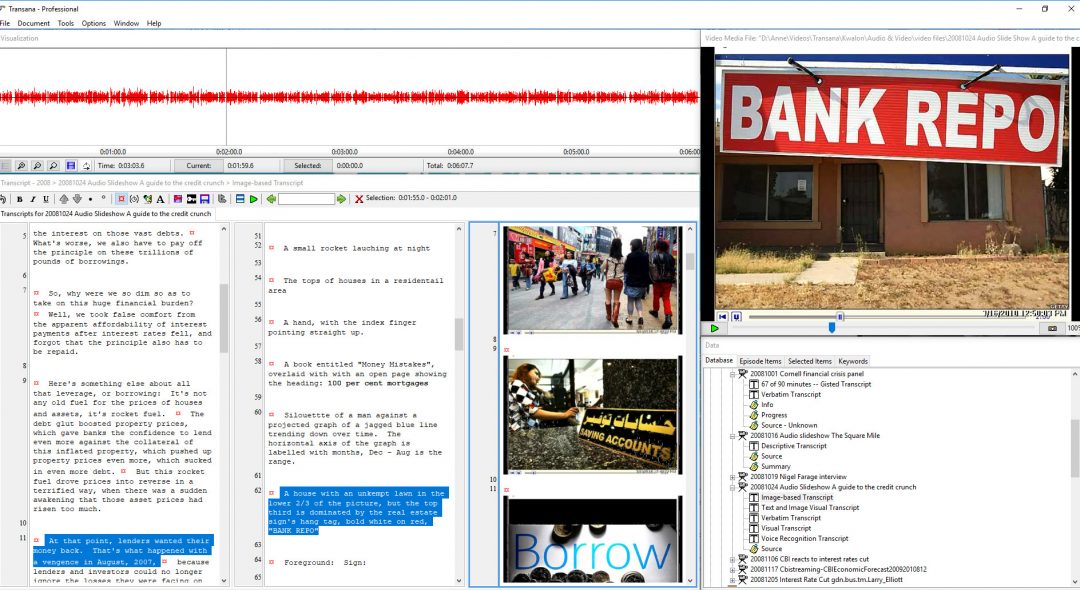The height and width of the screenshot is (590, 1080).
Task: Click the Undo icon in transcript toolbar
Action: 3,199
